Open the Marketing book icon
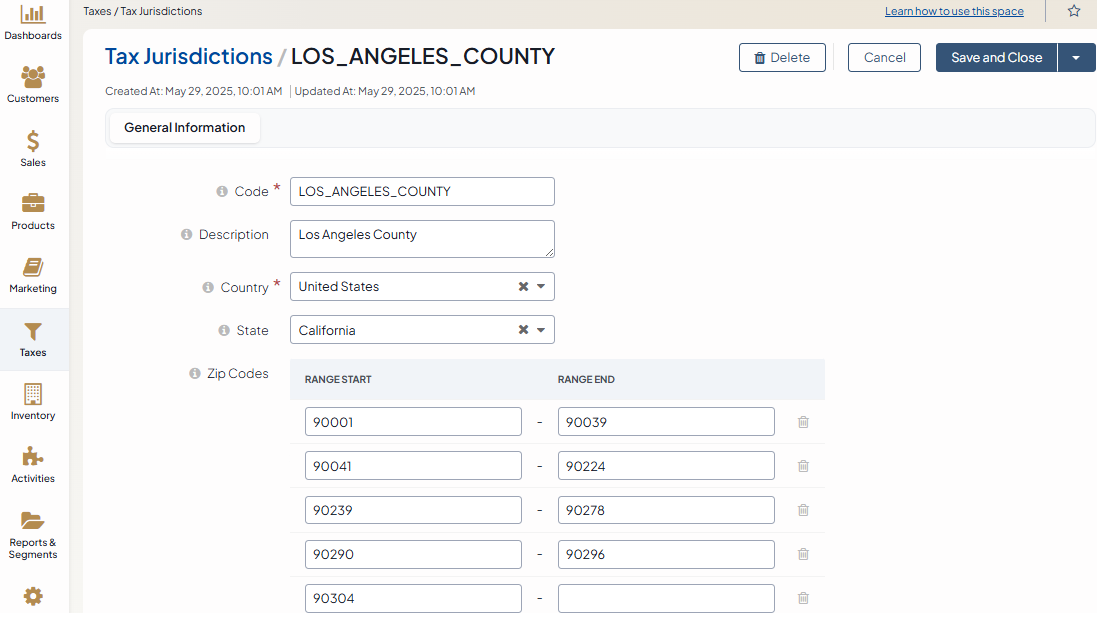 33,267
